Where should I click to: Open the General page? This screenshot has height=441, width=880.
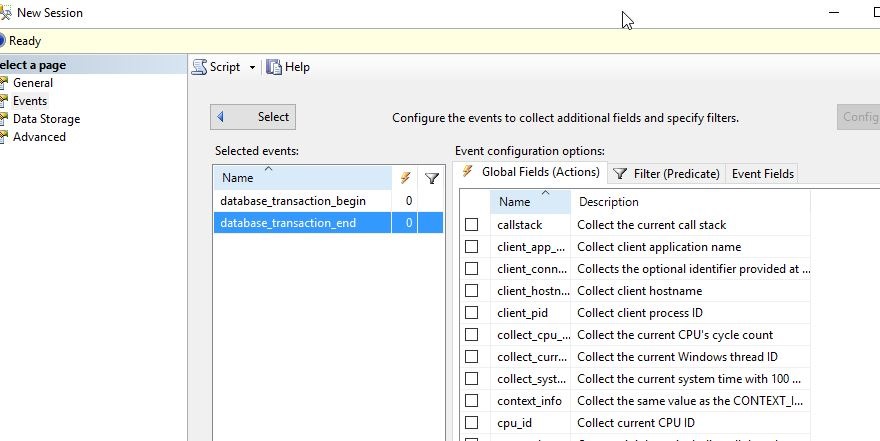tap(32, 83)
